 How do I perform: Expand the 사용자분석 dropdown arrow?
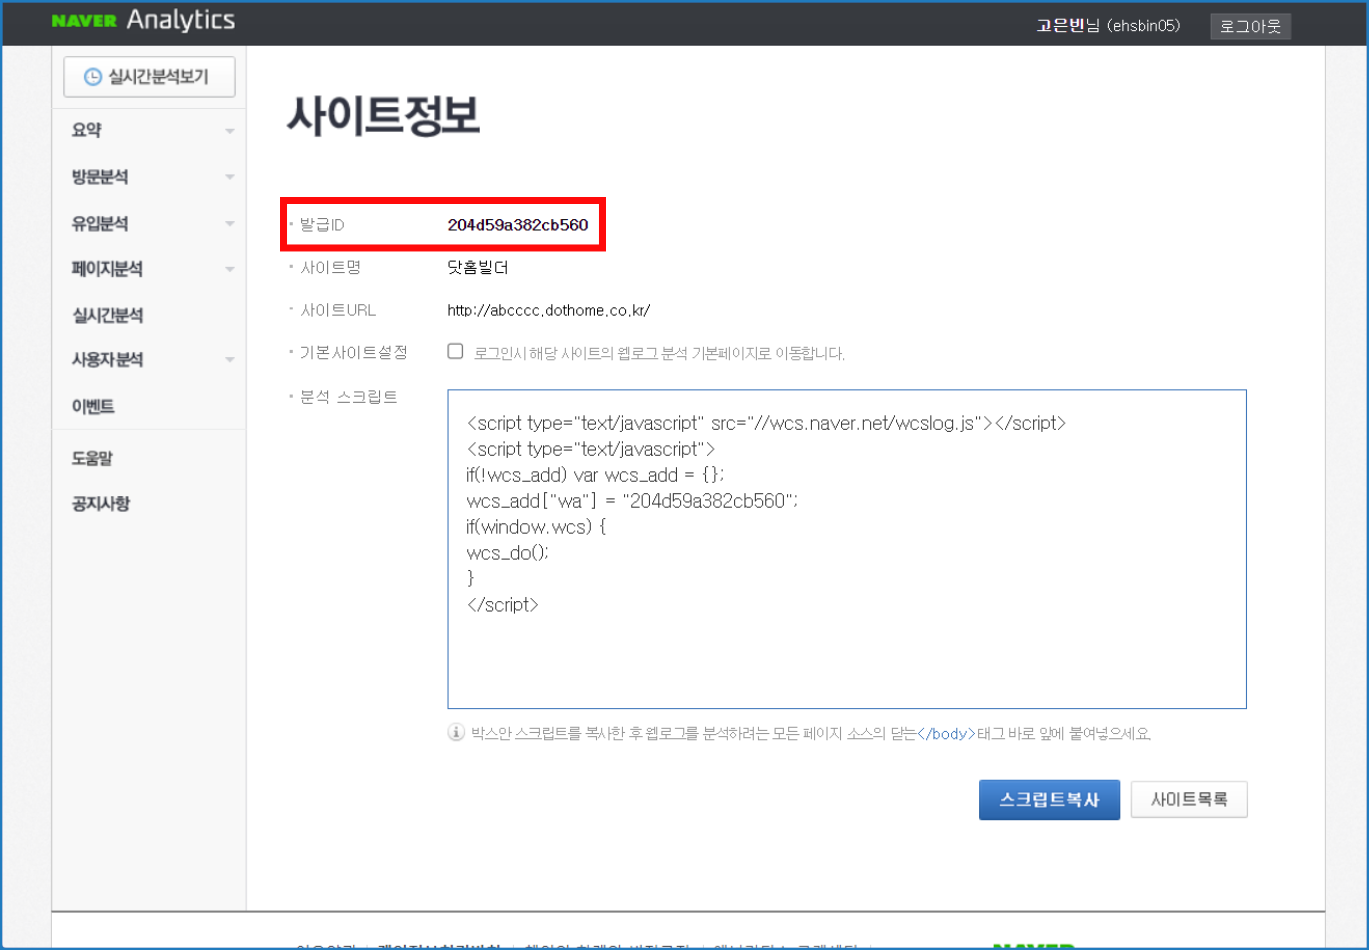(230, 360)
